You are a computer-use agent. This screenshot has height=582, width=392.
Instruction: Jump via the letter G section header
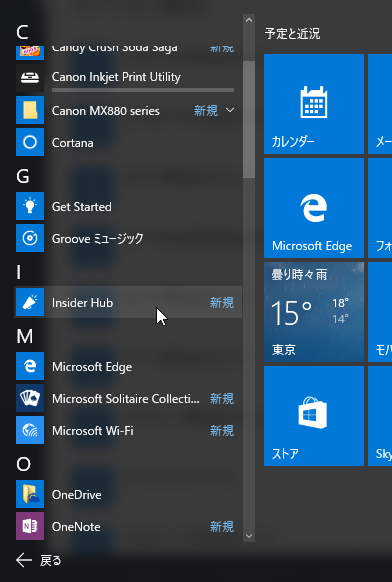(23, 176)
